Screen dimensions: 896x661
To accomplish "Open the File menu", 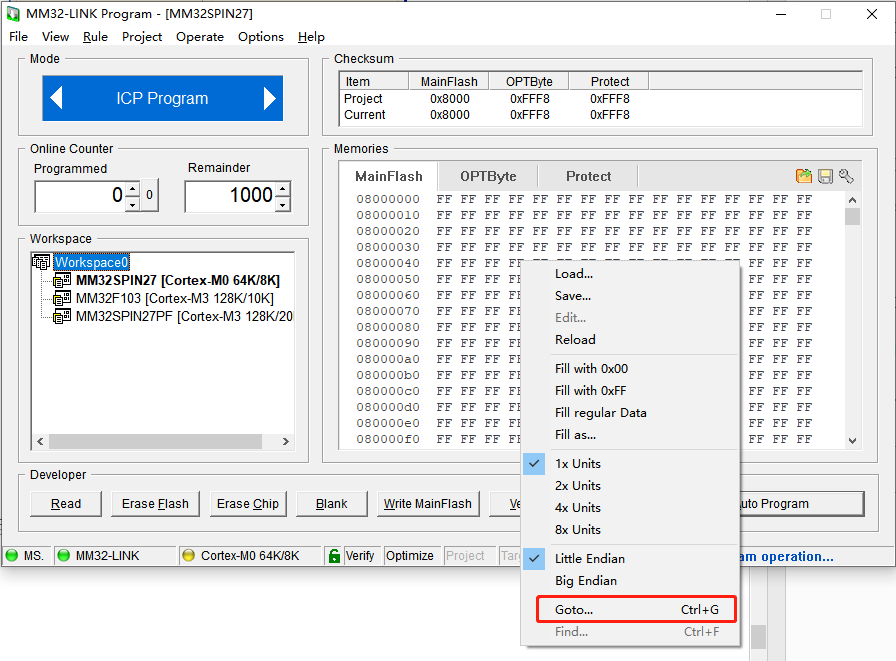I will coord(18,37).
